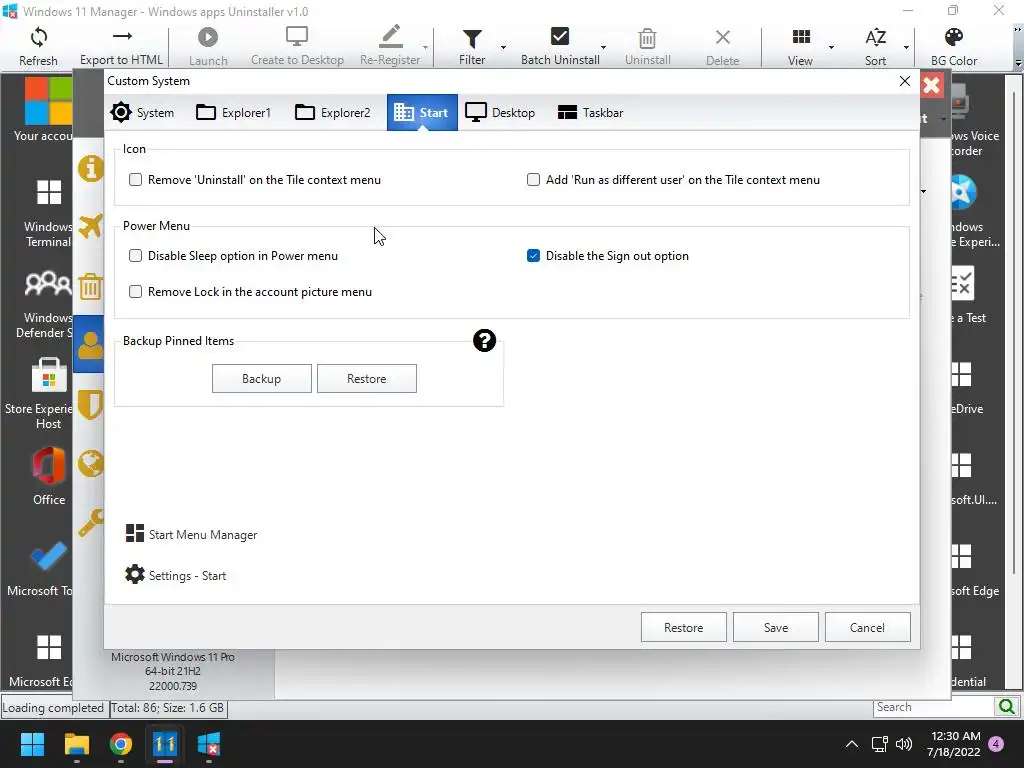Screen dimensions: 1024x768
Task: Click the Delete X icon in toolbar
Action: point(722,37)
